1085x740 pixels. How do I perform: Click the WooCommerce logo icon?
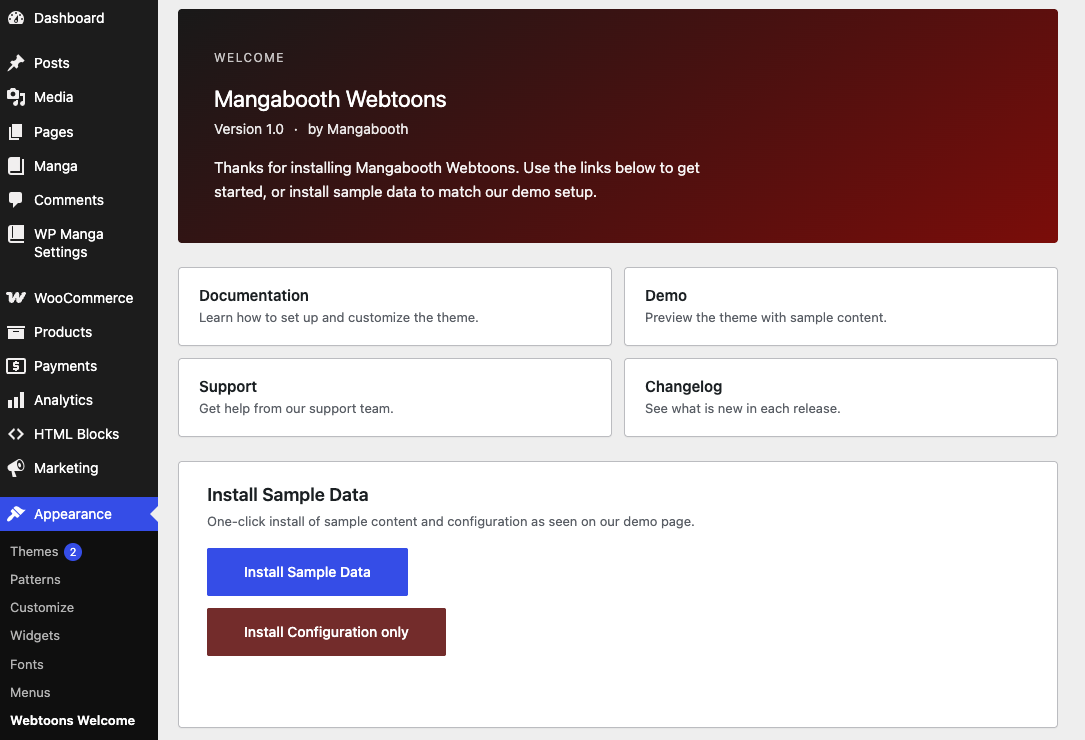coord(16,298)
